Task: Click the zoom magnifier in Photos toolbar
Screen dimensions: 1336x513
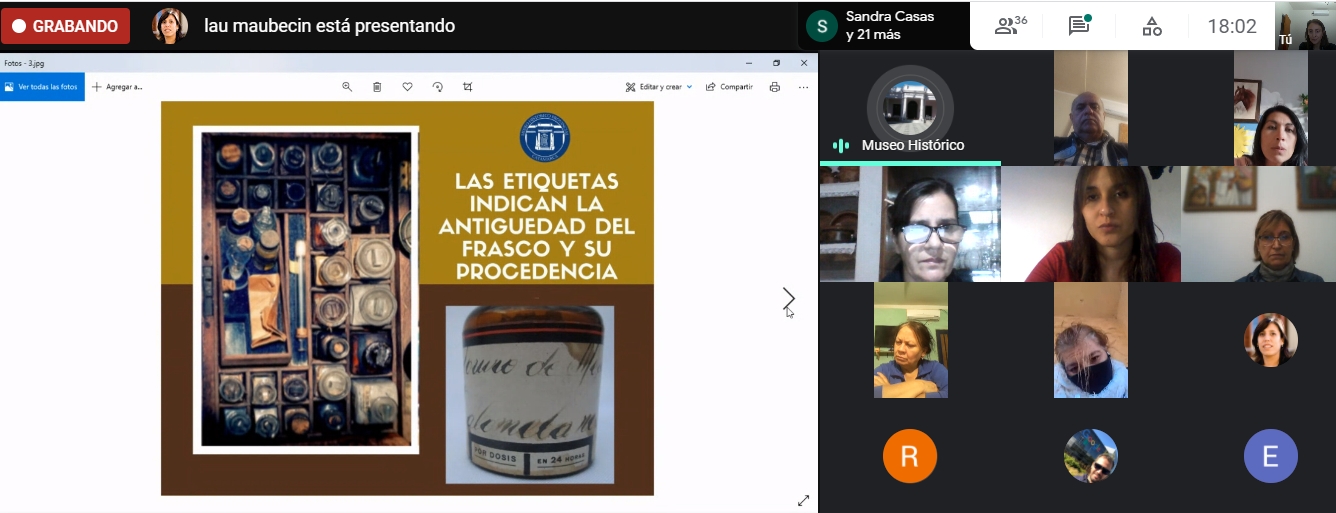Action: 347,87
